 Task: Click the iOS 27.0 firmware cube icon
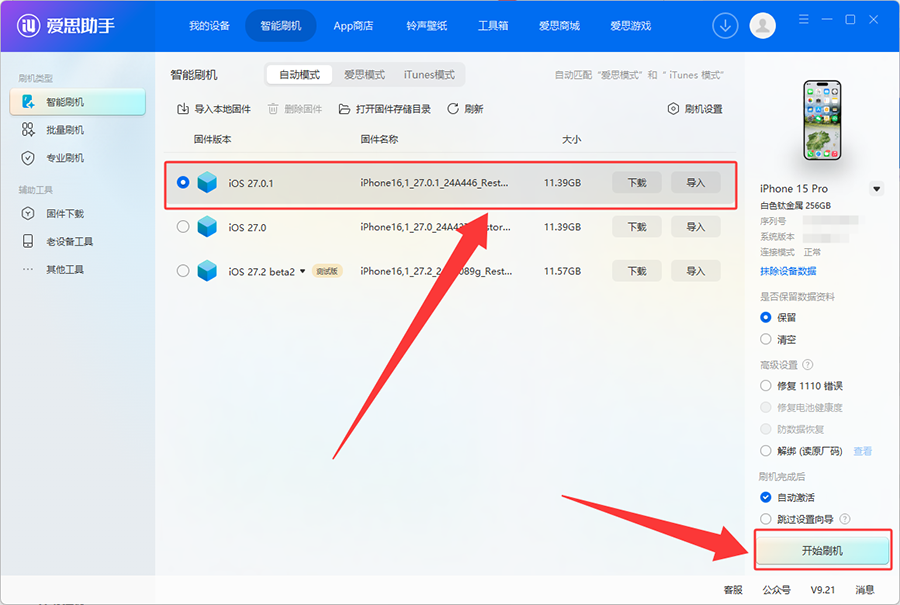207,227
